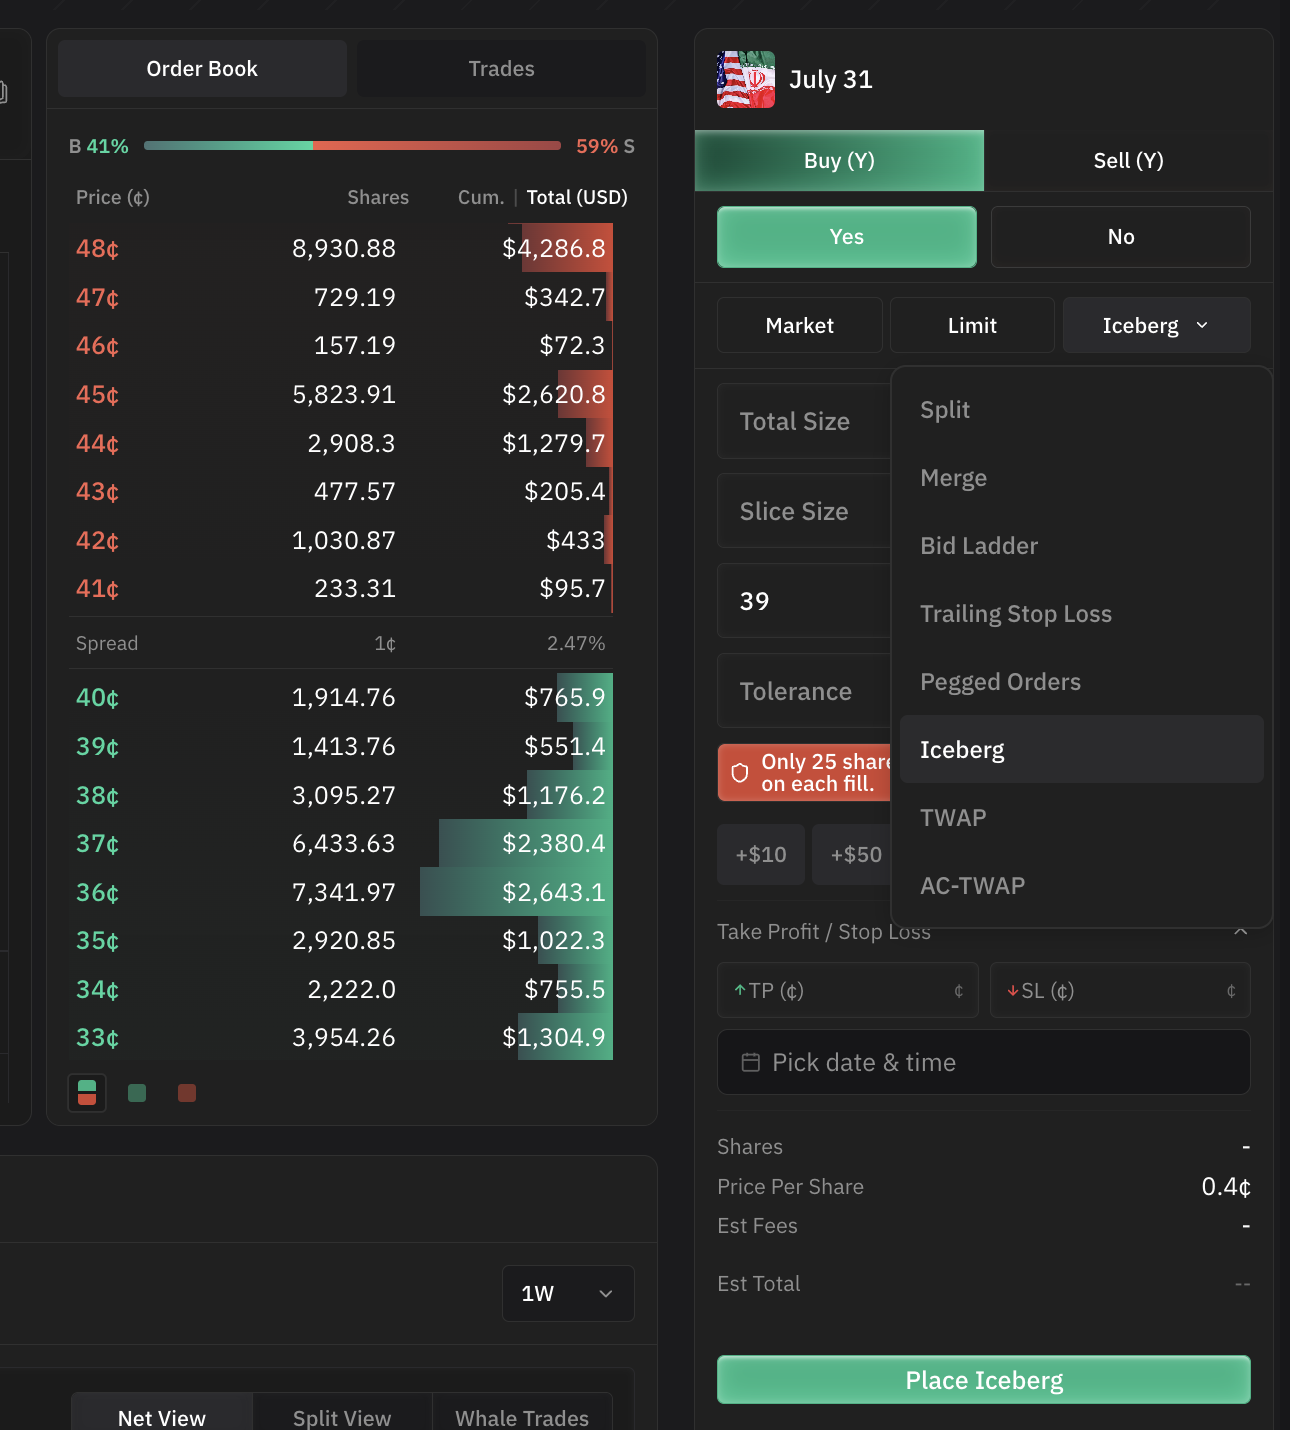This screenshot has height=1430, width=1290.
Task: Click the Total Size input field
Action: pos(804,421)
